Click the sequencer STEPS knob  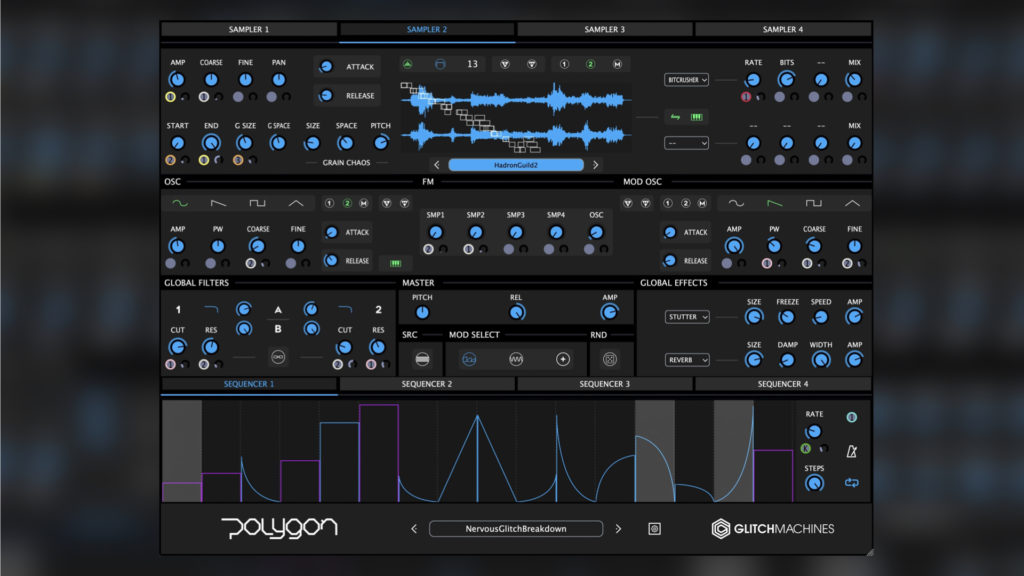[814, 483]
